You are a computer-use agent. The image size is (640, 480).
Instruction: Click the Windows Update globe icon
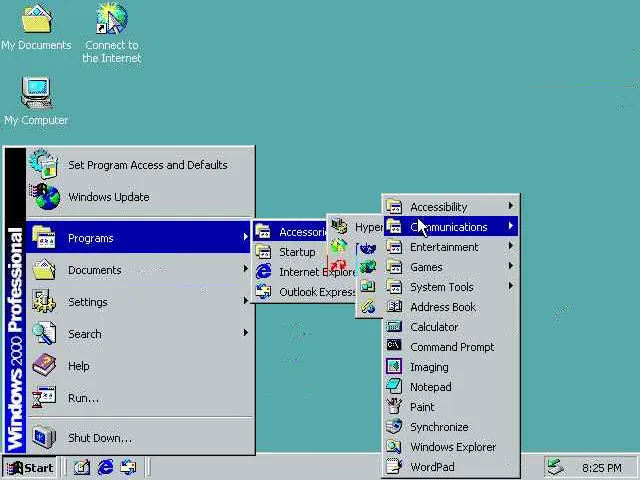44,197
